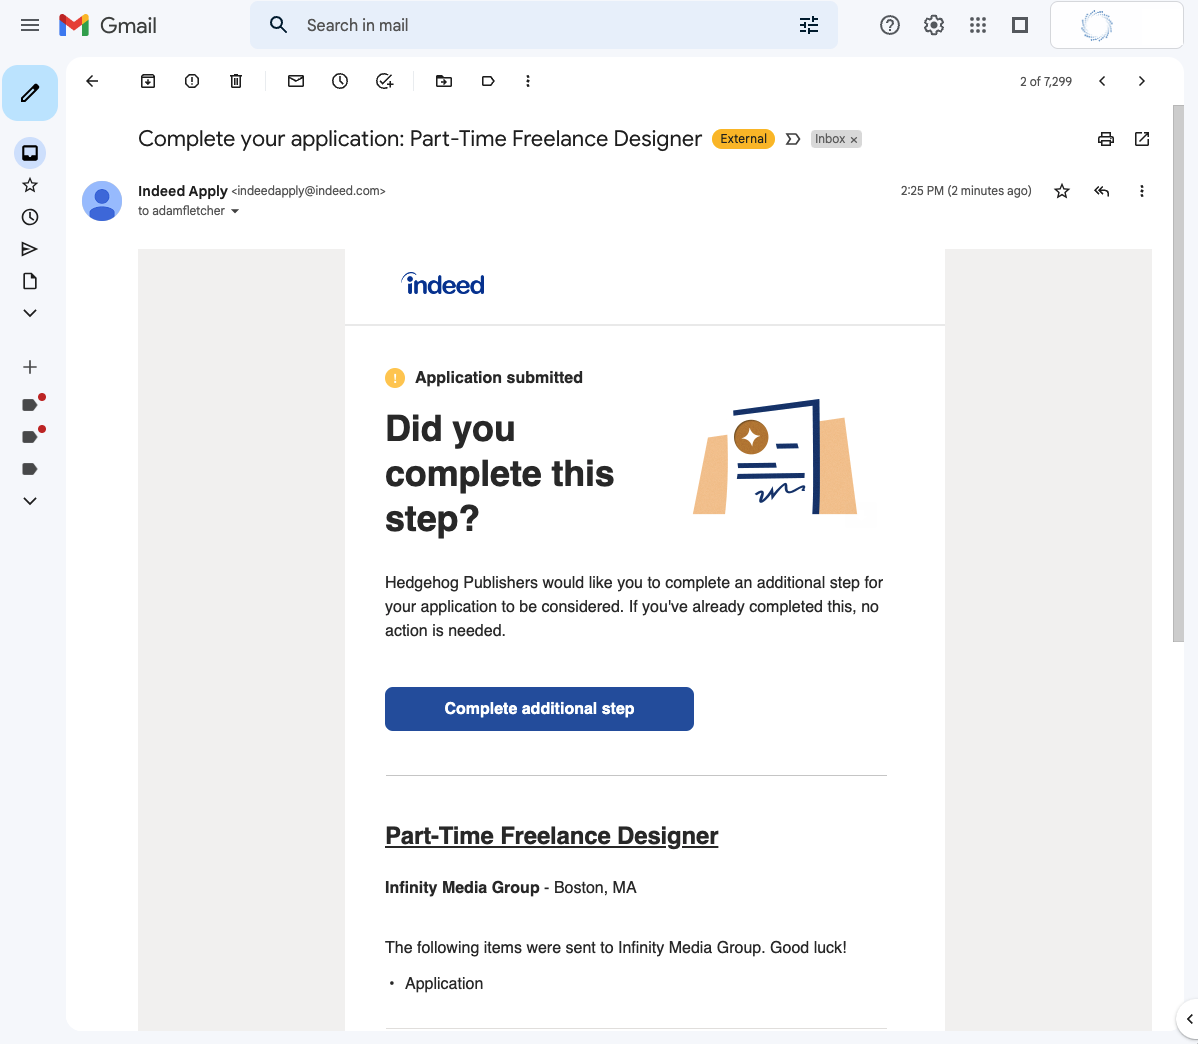Open Part-Time Freelance Designer link
Viewport: 1198px width, 1044px height.
[x=552, y=836]
